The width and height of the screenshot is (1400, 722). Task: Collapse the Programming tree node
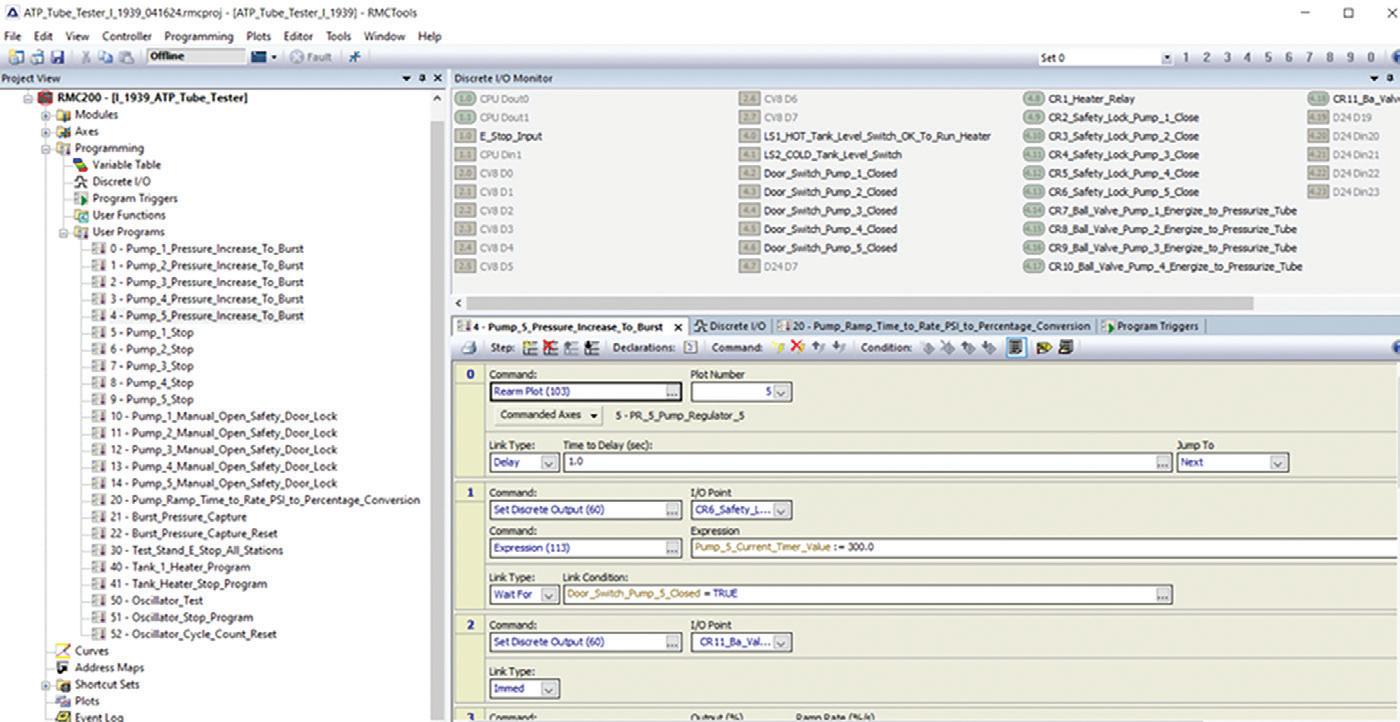[46, 148]
